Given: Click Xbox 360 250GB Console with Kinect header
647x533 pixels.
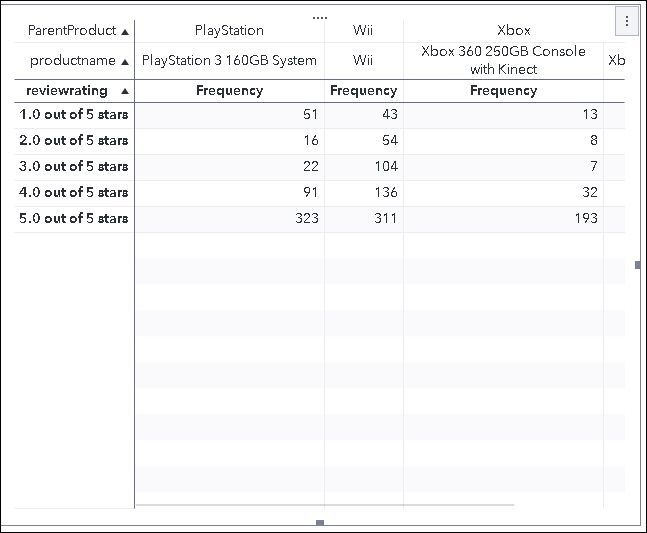Looking at the screenshot, I should 503,61.
